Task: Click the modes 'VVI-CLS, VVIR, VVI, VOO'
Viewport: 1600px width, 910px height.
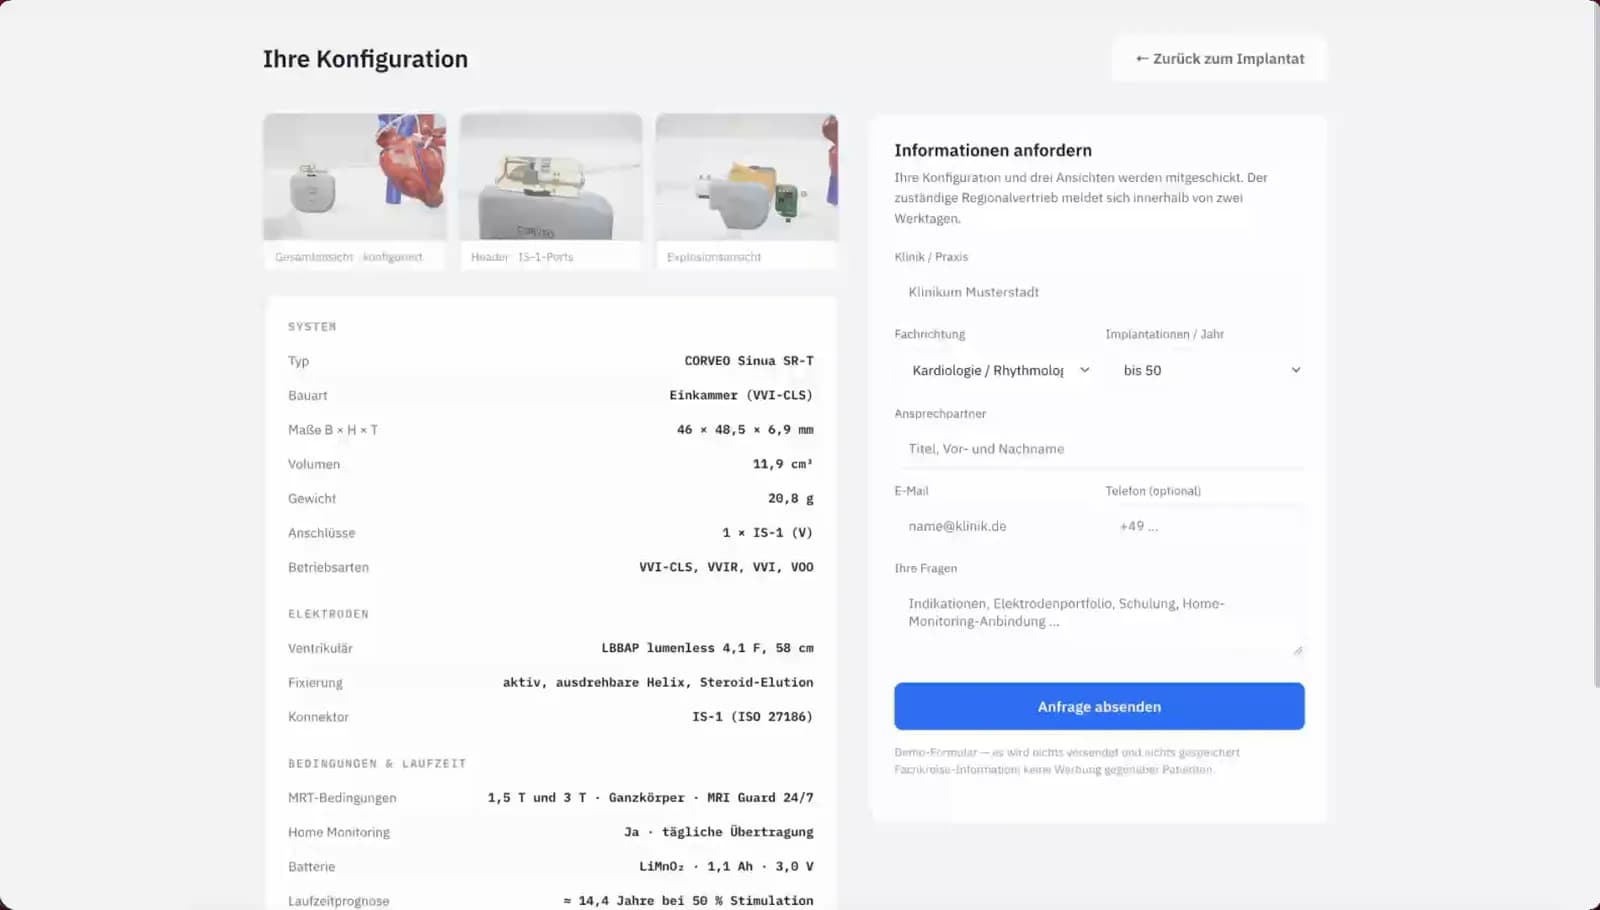Action: [x=726, y=567]
